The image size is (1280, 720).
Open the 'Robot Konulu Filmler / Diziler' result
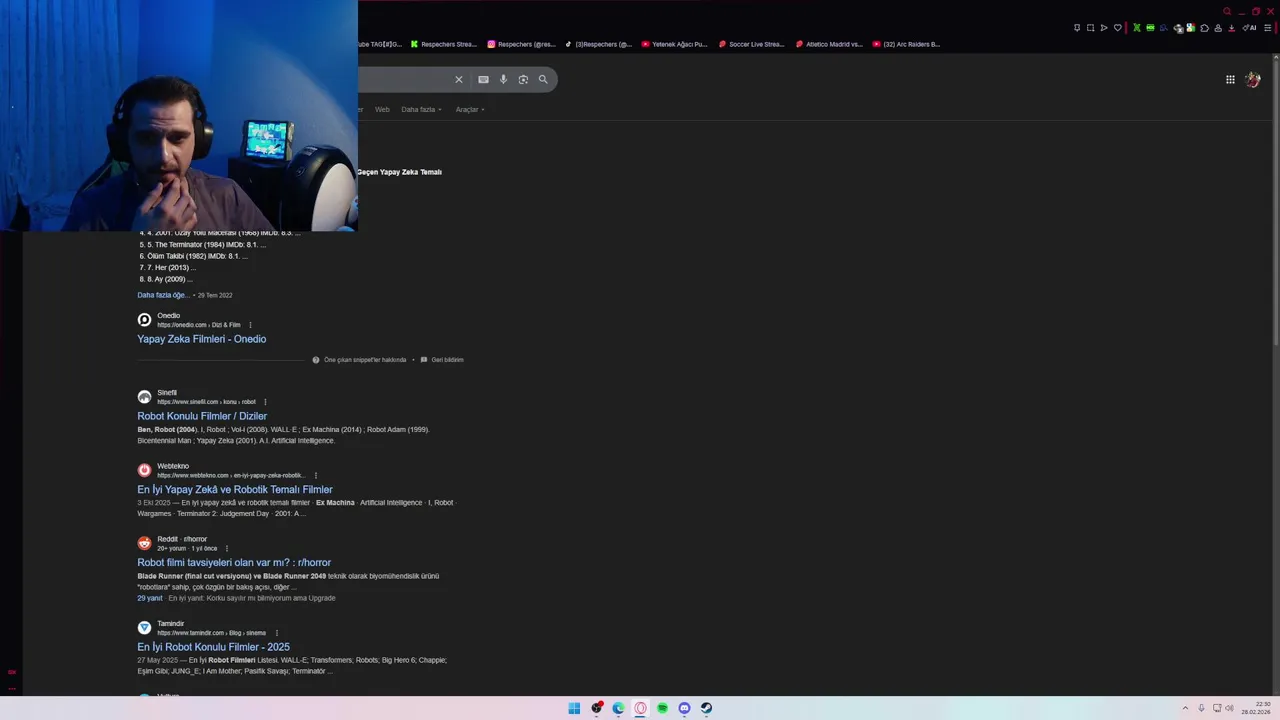[x=202, y=416]
